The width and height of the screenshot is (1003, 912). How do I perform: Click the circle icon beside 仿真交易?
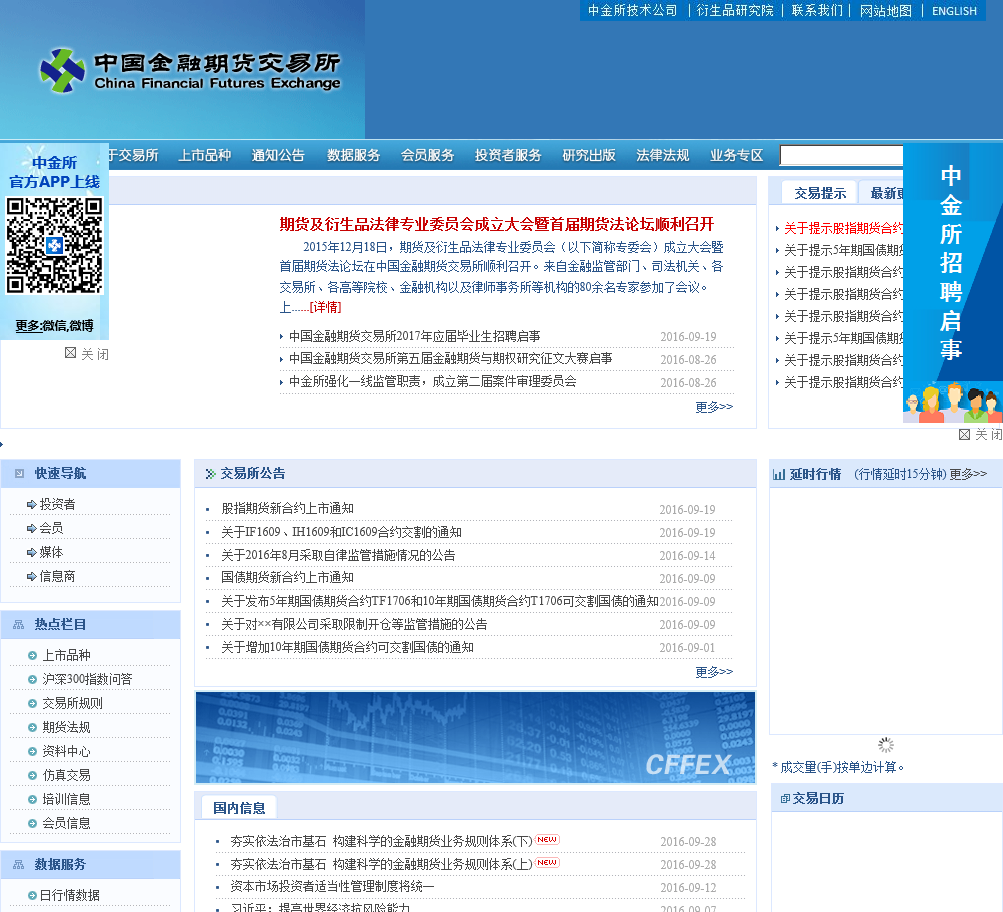[x=33, y=776]
